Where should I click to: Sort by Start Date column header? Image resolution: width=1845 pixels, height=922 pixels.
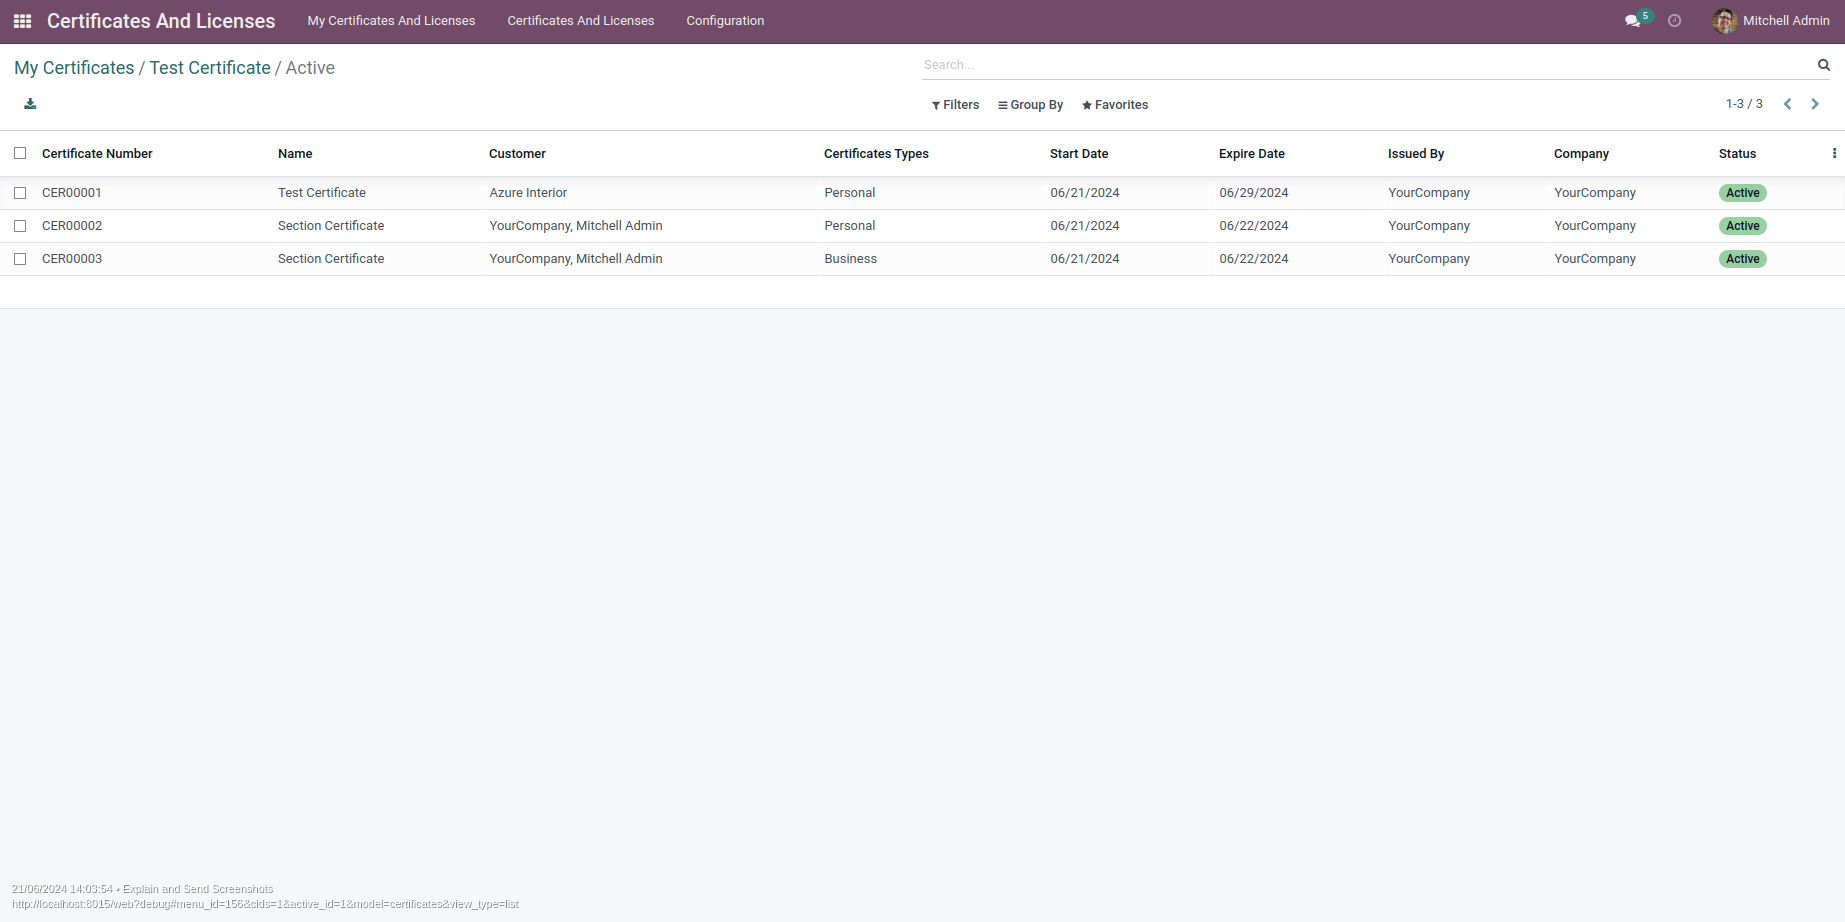click(x=1079, y=154)
